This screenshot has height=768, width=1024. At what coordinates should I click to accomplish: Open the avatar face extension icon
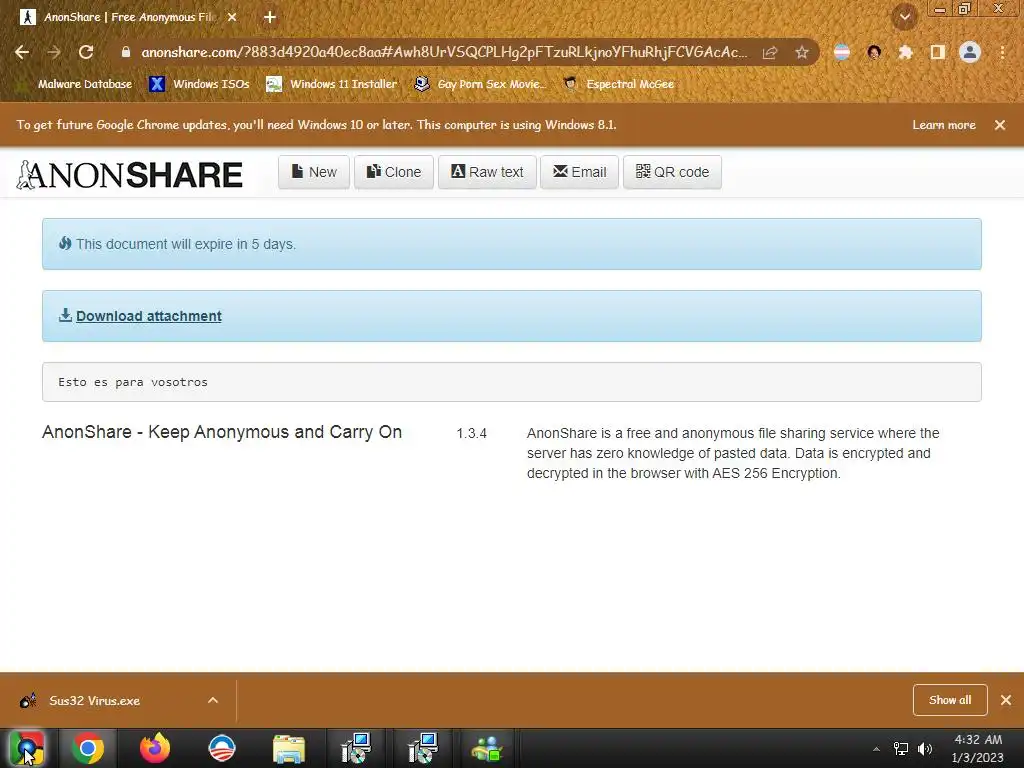[874, 52]
